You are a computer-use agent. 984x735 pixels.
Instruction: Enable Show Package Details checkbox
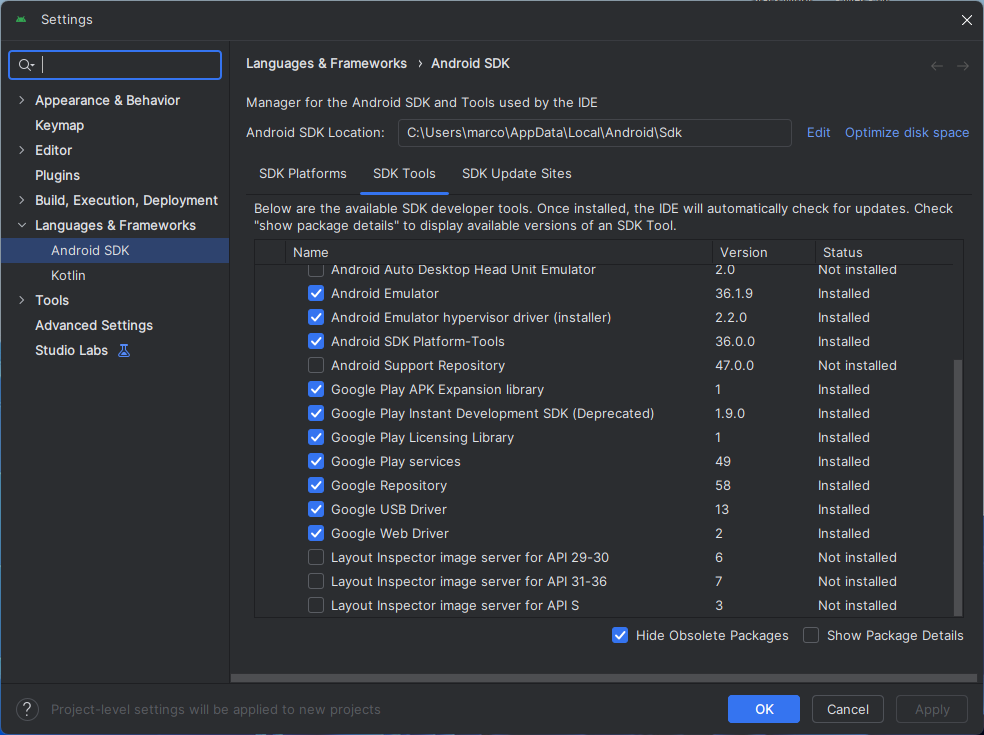pos(811,635)
